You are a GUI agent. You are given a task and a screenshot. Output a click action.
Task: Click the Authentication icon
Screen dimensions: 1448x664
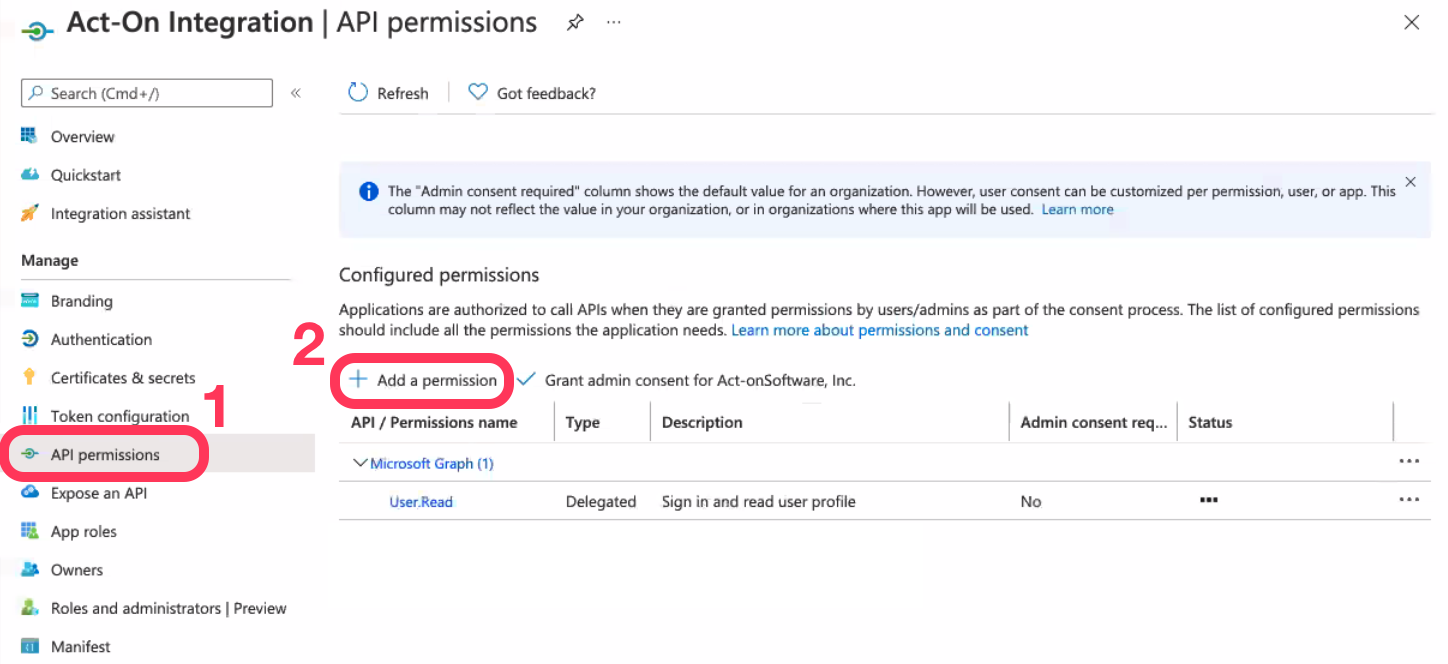pos(30,339)
